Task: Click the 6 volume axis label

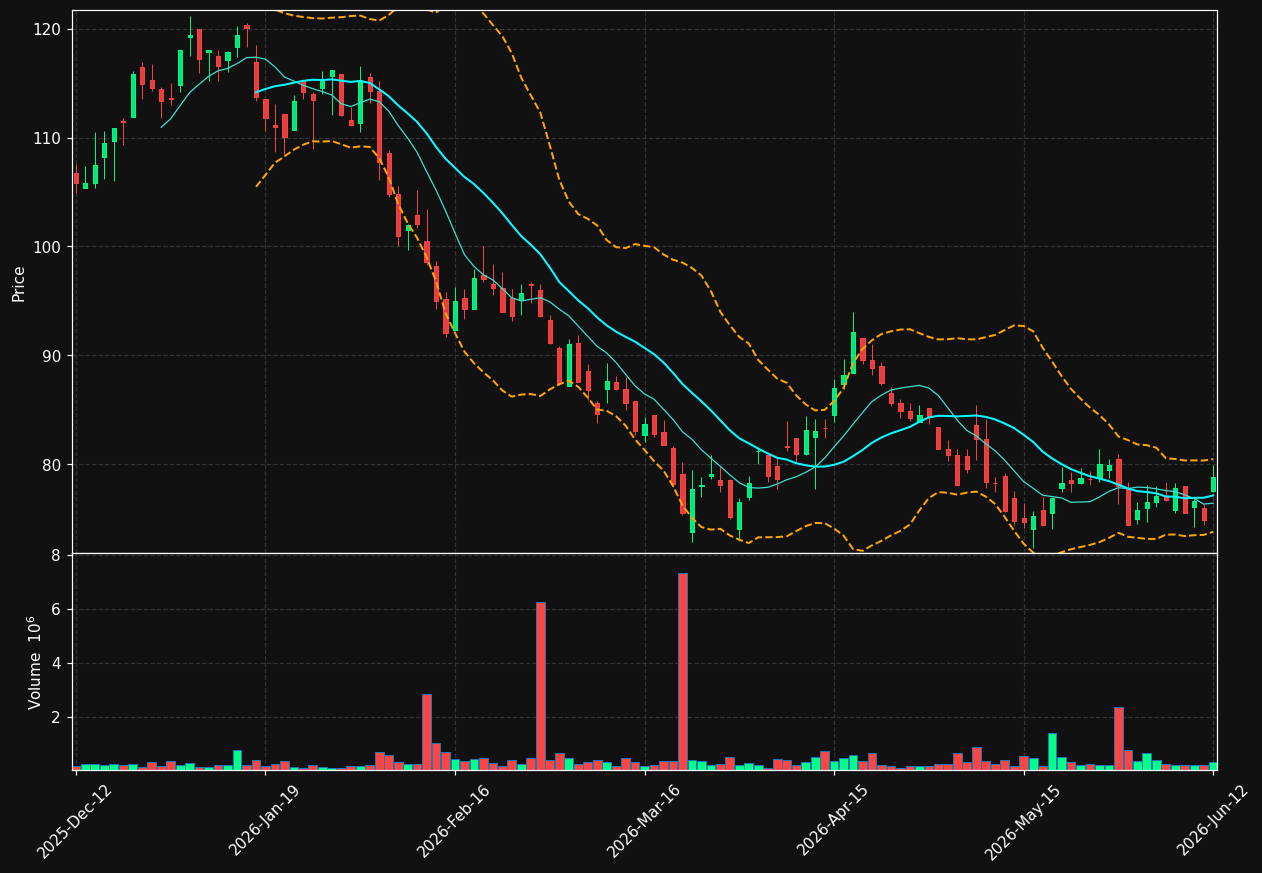Action: 57,610
